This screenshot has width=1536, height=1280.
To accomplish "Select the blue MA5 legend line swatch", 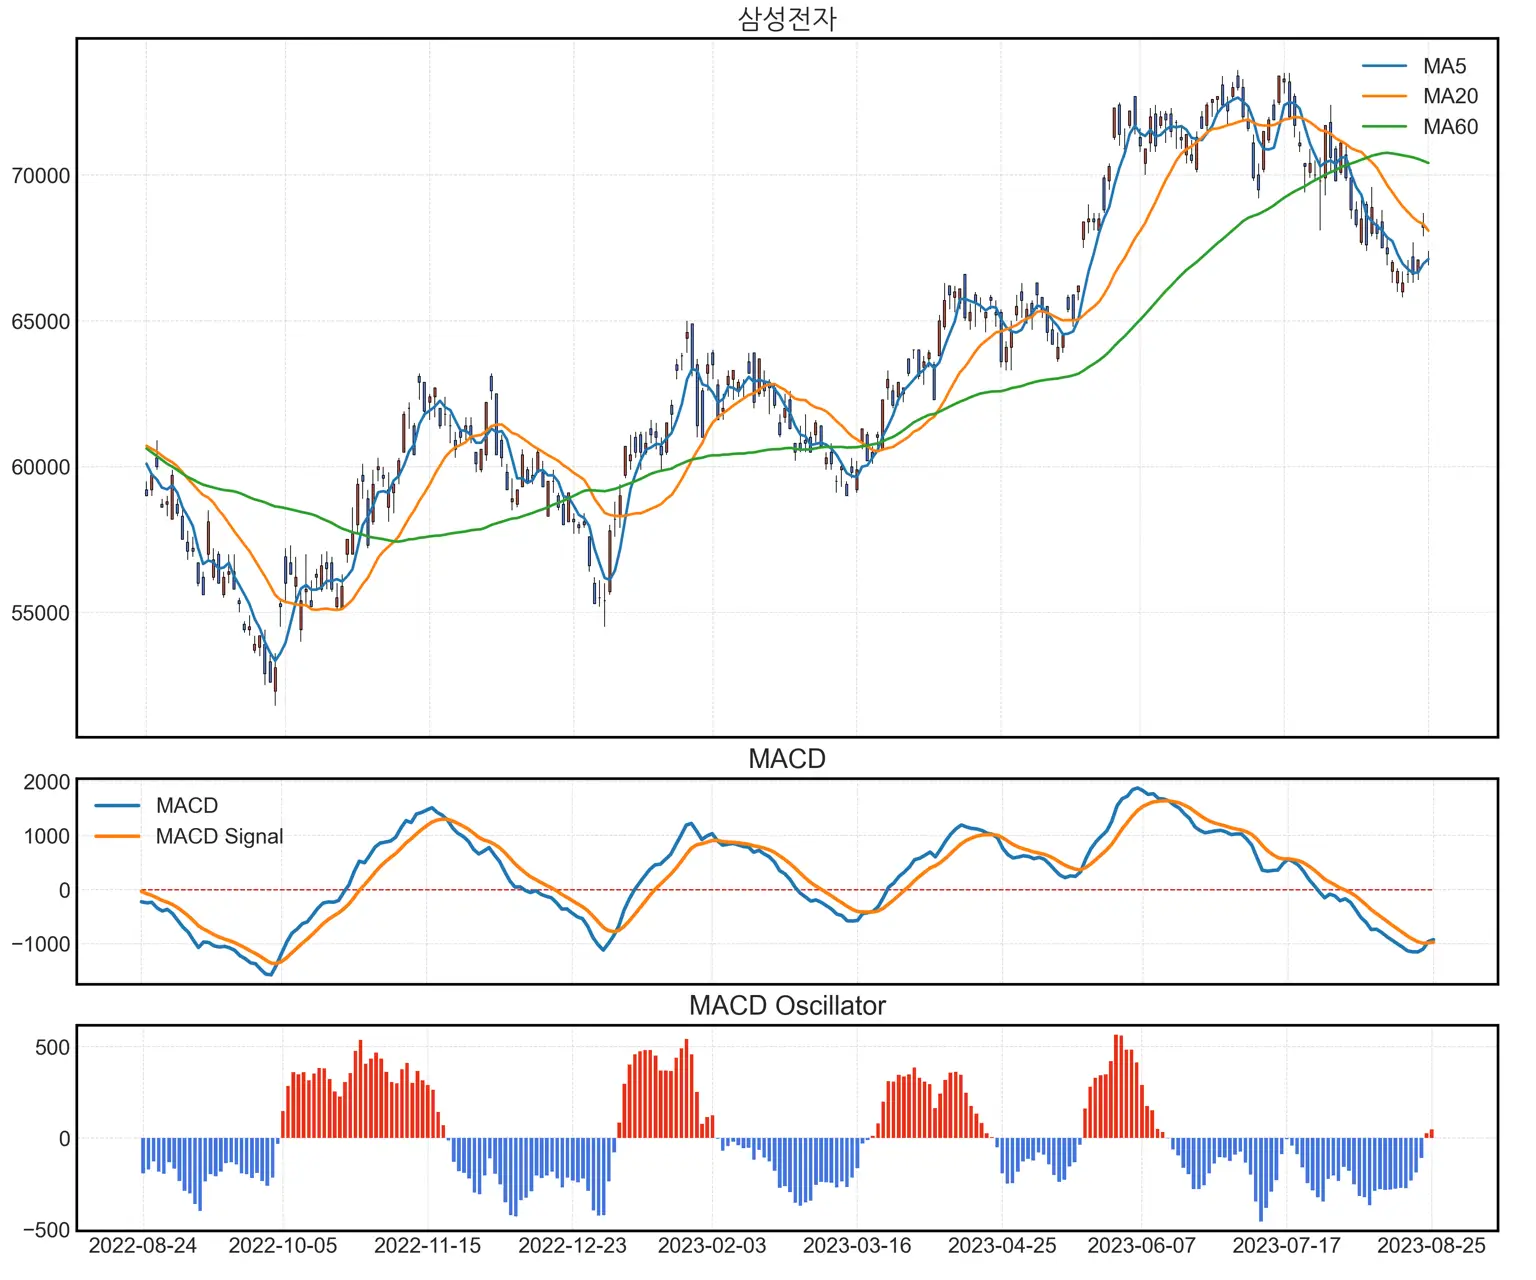I will point(1384,66).
